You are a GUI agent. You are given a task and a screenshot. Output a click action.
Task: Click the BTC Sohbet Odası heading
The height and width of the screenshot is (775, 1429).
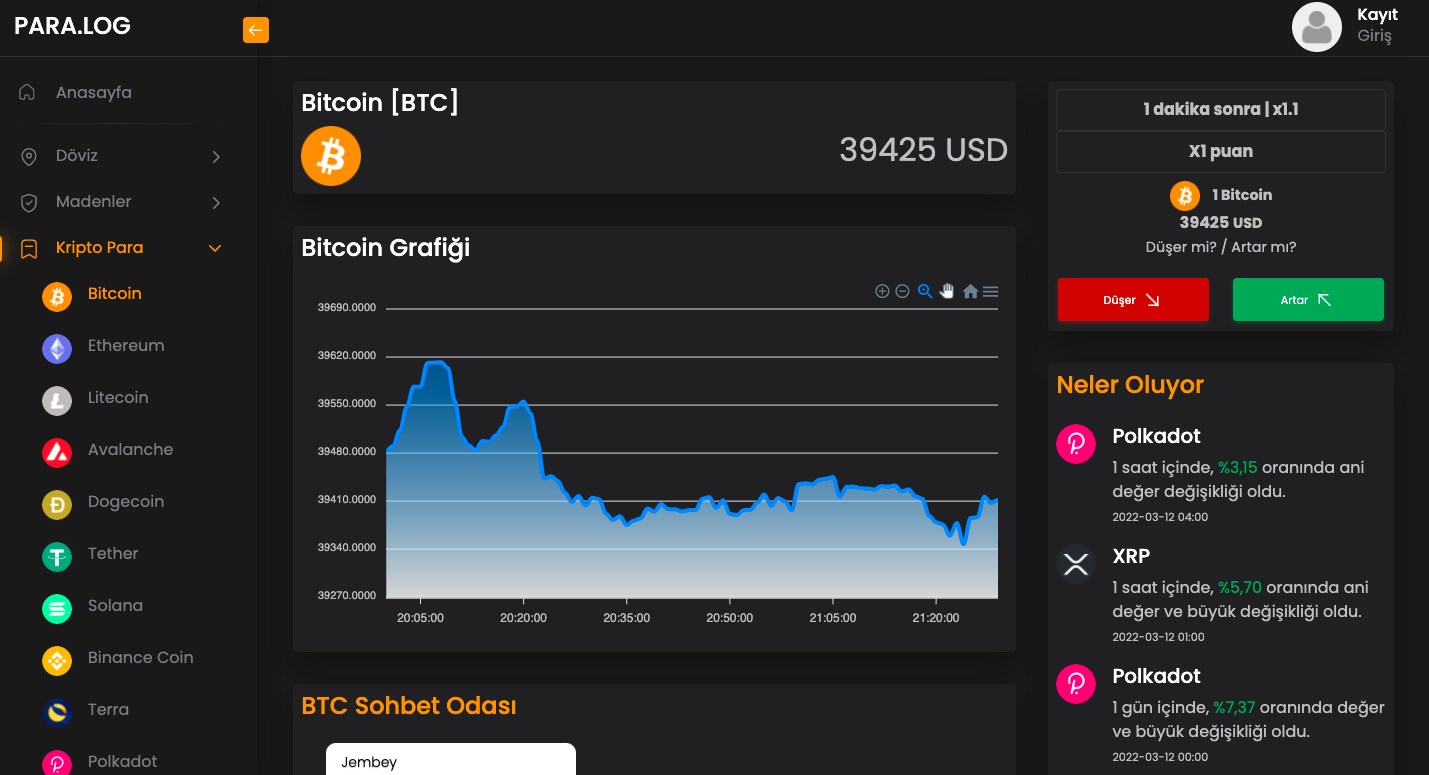[409, 706]
